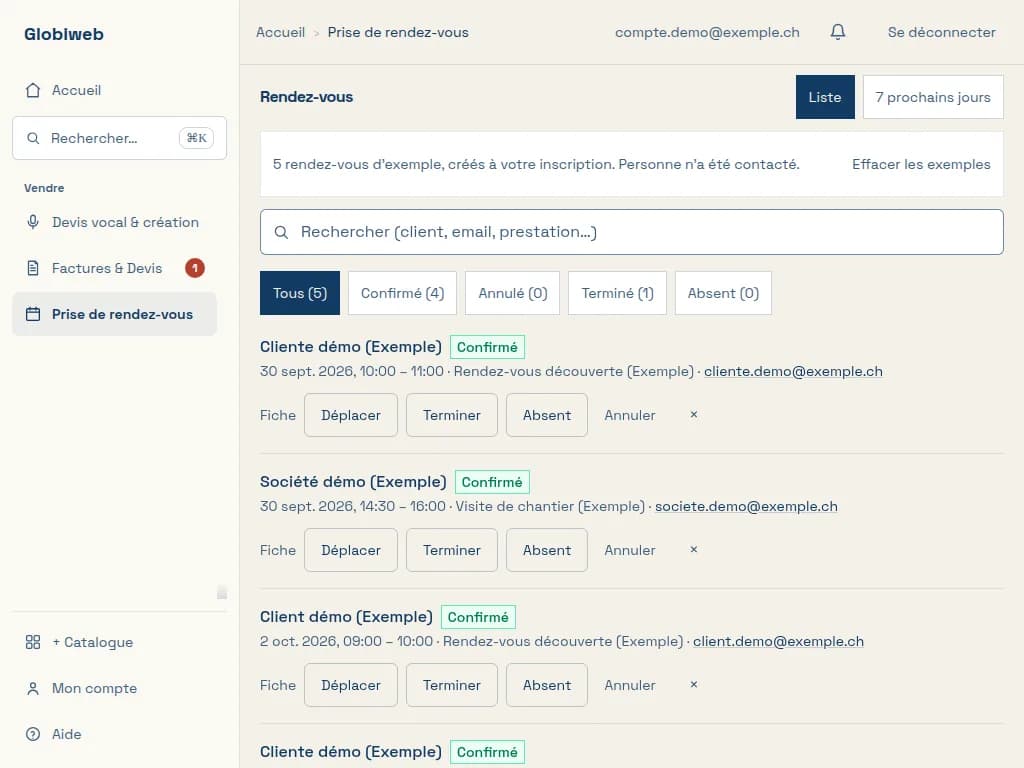Click × on the Société démo appointment row
Viewport: 1024px width, 768px height.
[x=694, y=550]
